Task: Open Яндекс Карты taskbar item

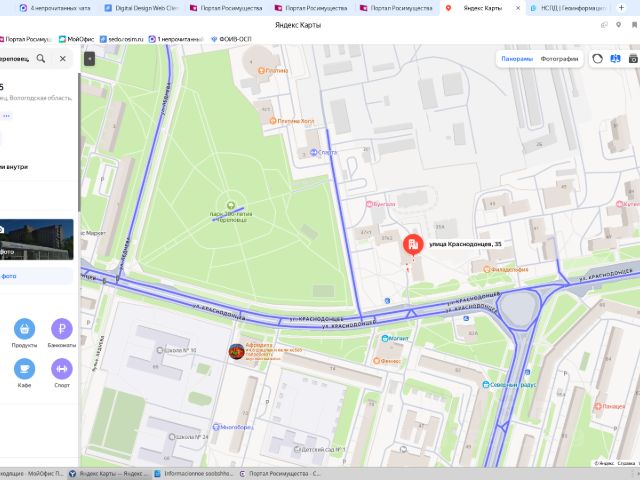Action: [x=109, y=473]
